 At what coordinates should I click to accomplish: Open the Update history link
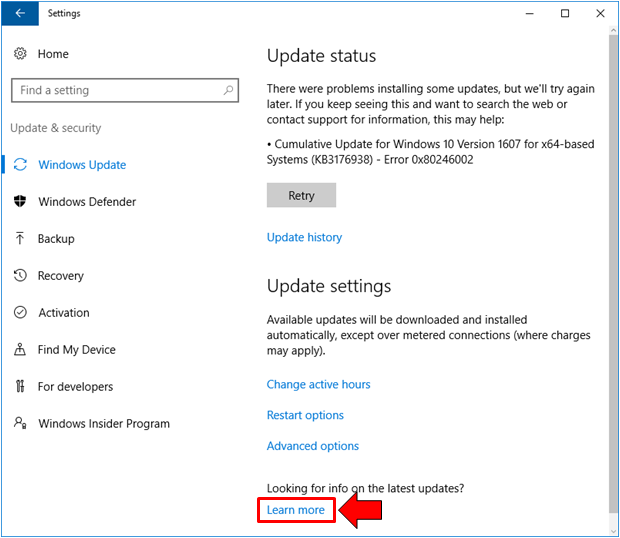pos(304,237)
